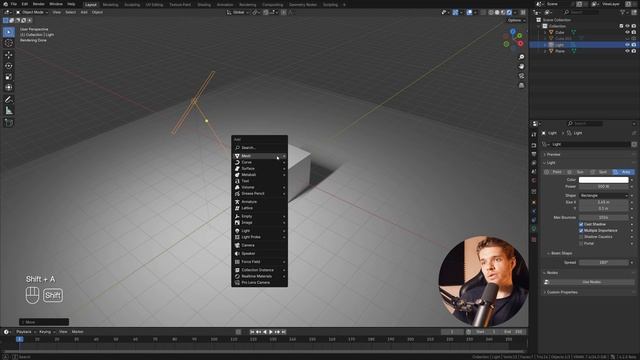Select the Annotate tool
The height and width of the screenshot is (360, 640).
9,100
